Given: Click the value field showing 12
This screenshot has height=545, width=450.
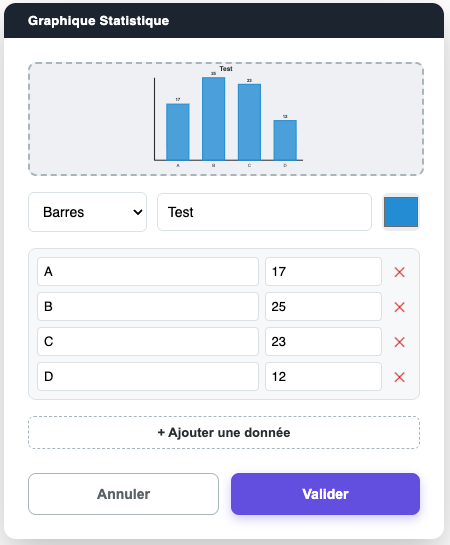Looking at the screenshot, I should point(324,376).
